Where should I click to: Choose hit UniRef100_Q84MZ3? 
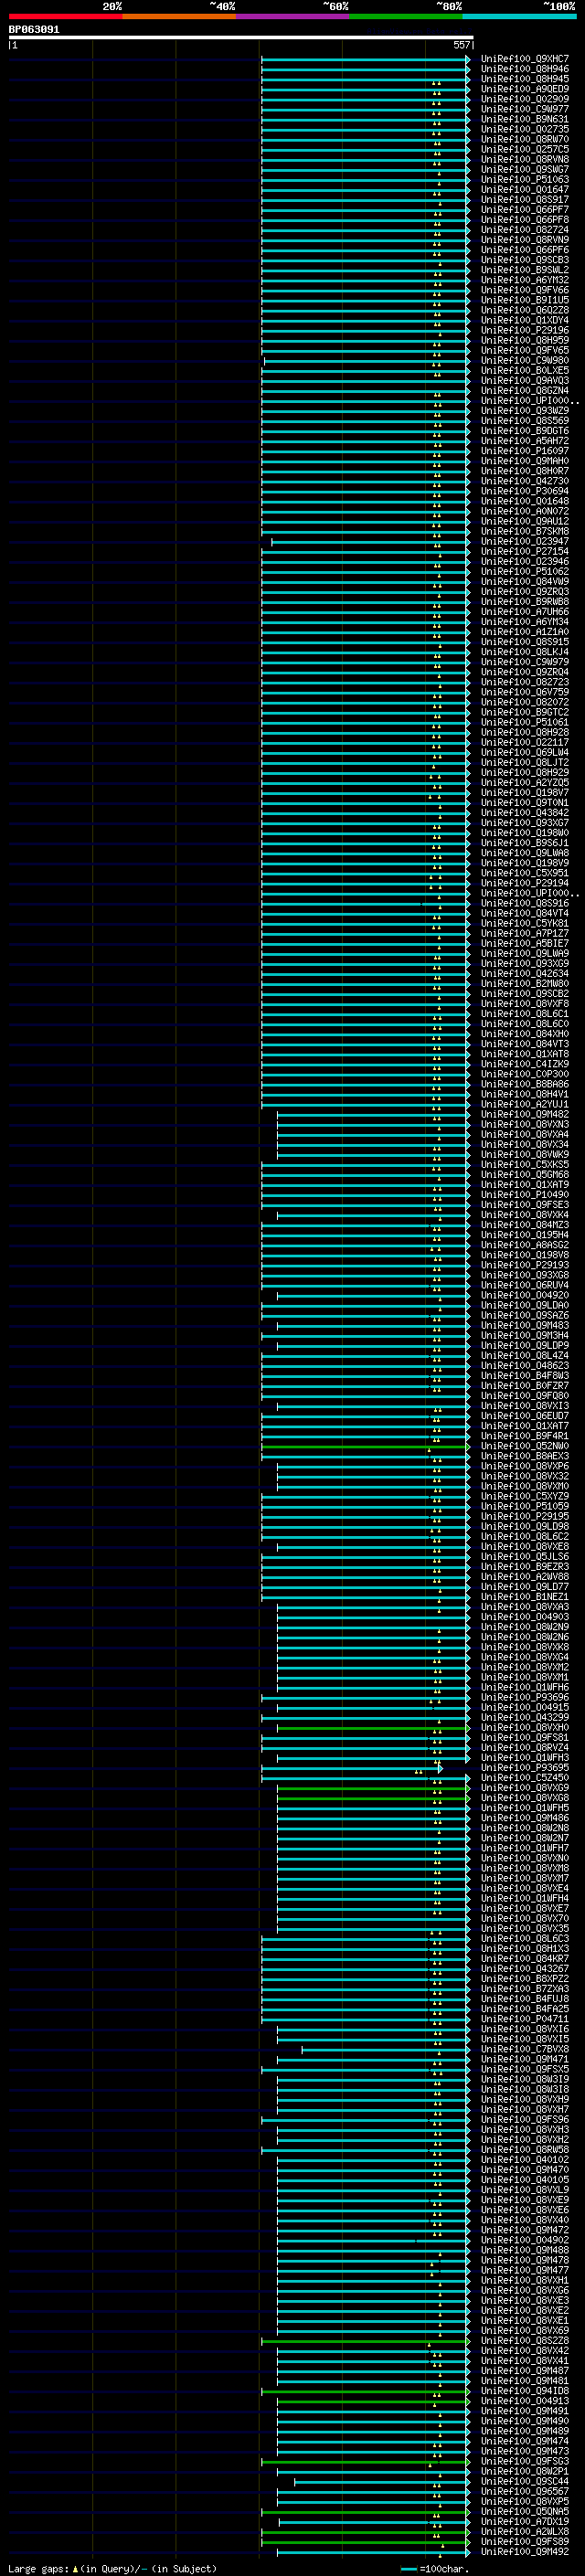click(525, 1225)
